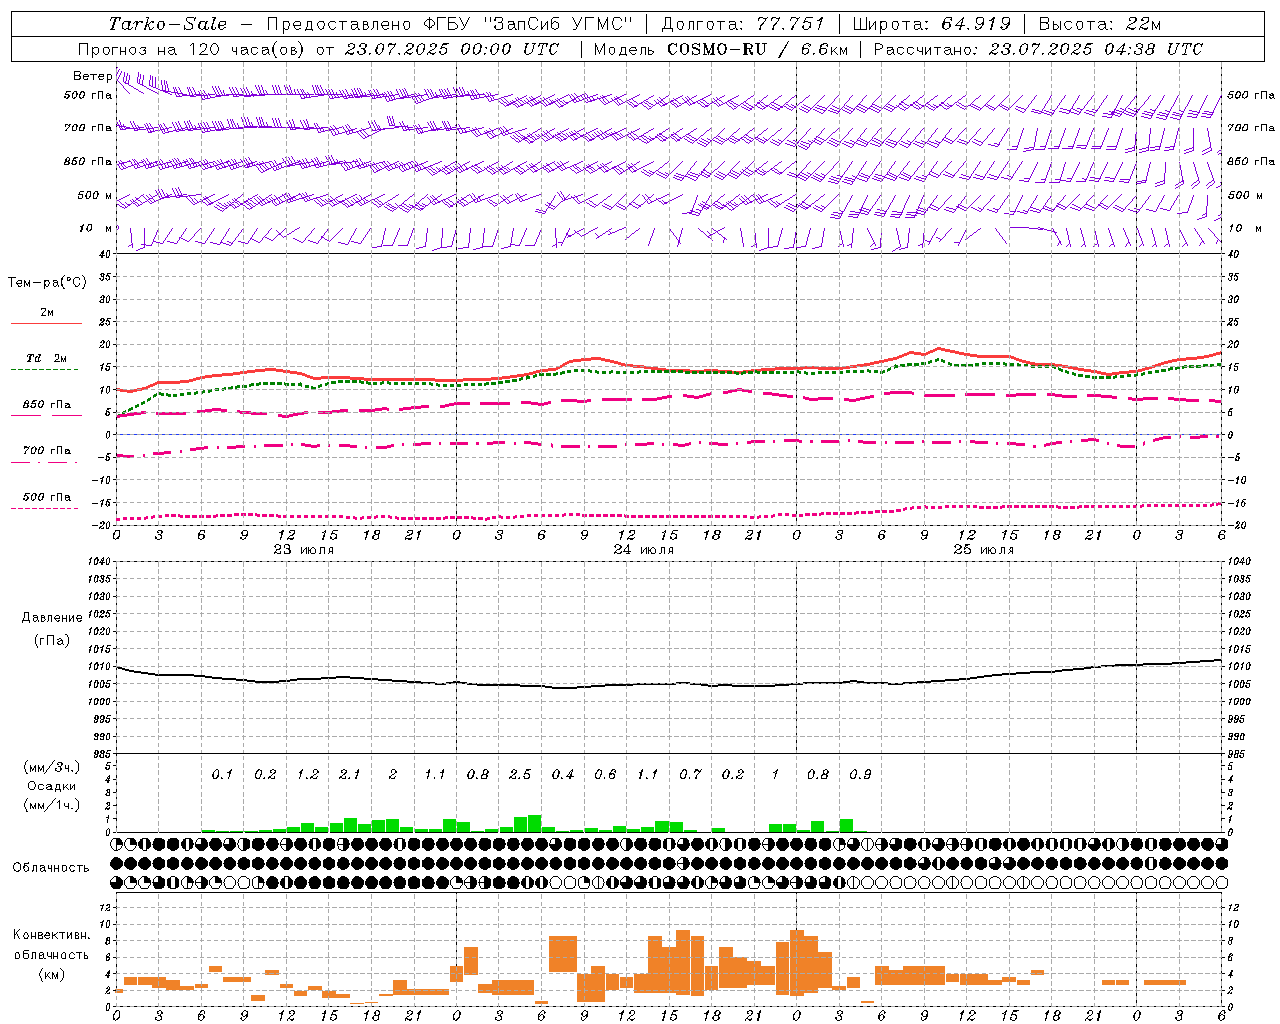Click the 'Высота: 22м' elevation text

point(1100,24)
